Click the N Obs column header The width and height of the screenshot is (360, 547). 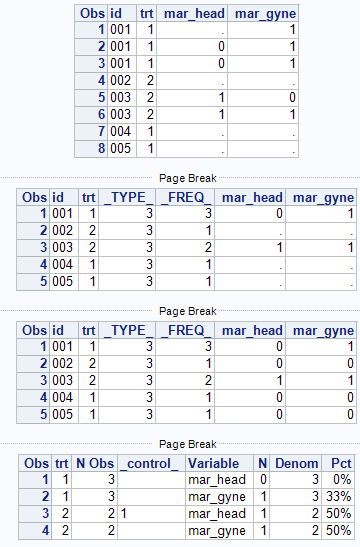(x=95, y=464)
